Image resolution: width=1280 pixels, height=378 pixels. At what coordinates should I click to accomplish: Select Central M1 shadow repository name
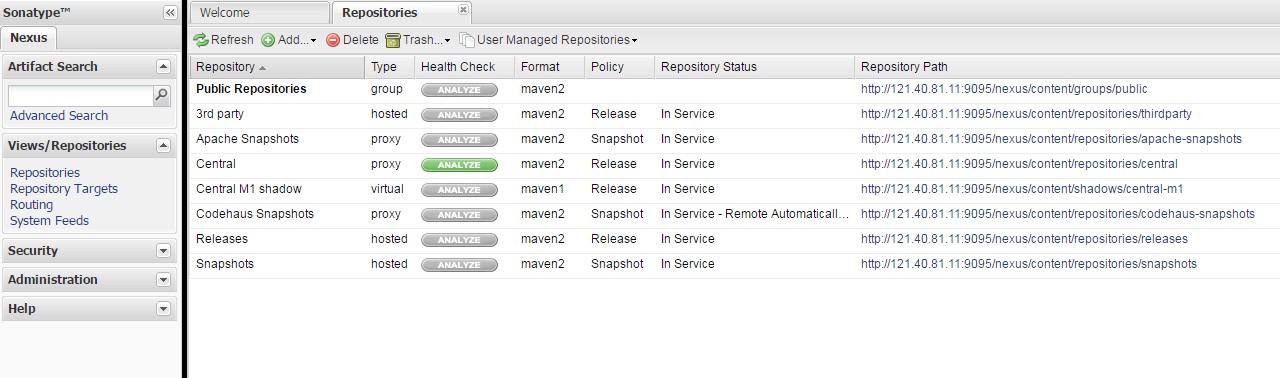pyautogui.click(x=249, y=189)
